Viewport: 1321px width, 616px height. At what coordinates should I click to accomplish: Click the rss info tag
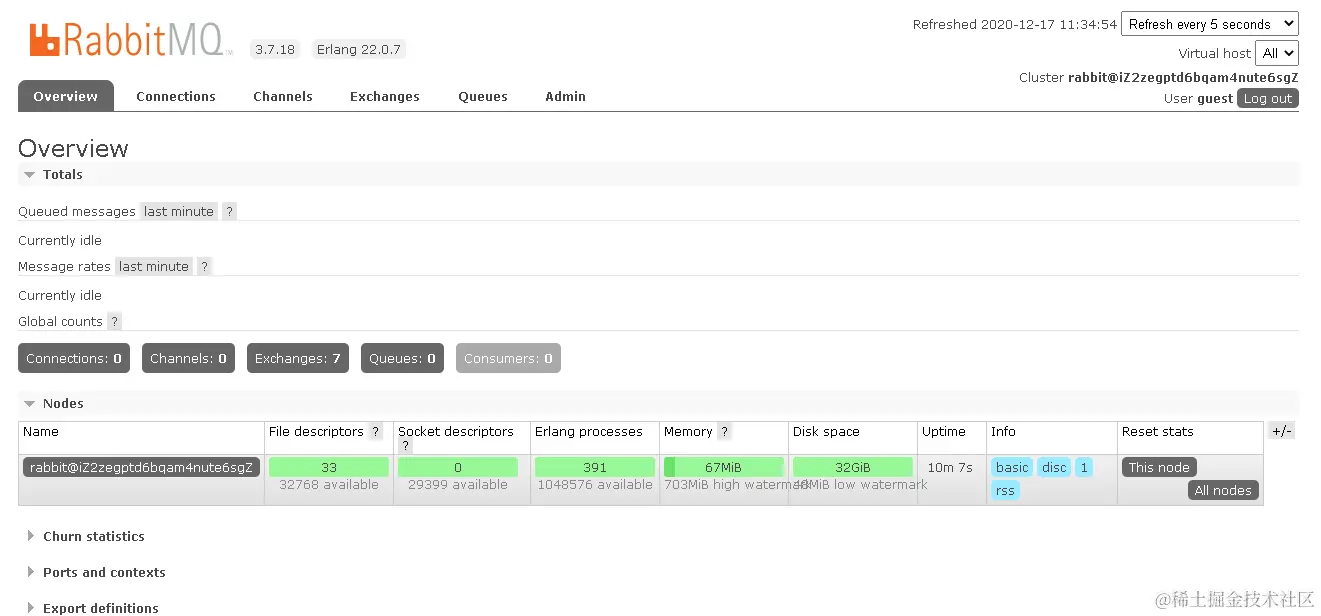[x=1005, y=490]
